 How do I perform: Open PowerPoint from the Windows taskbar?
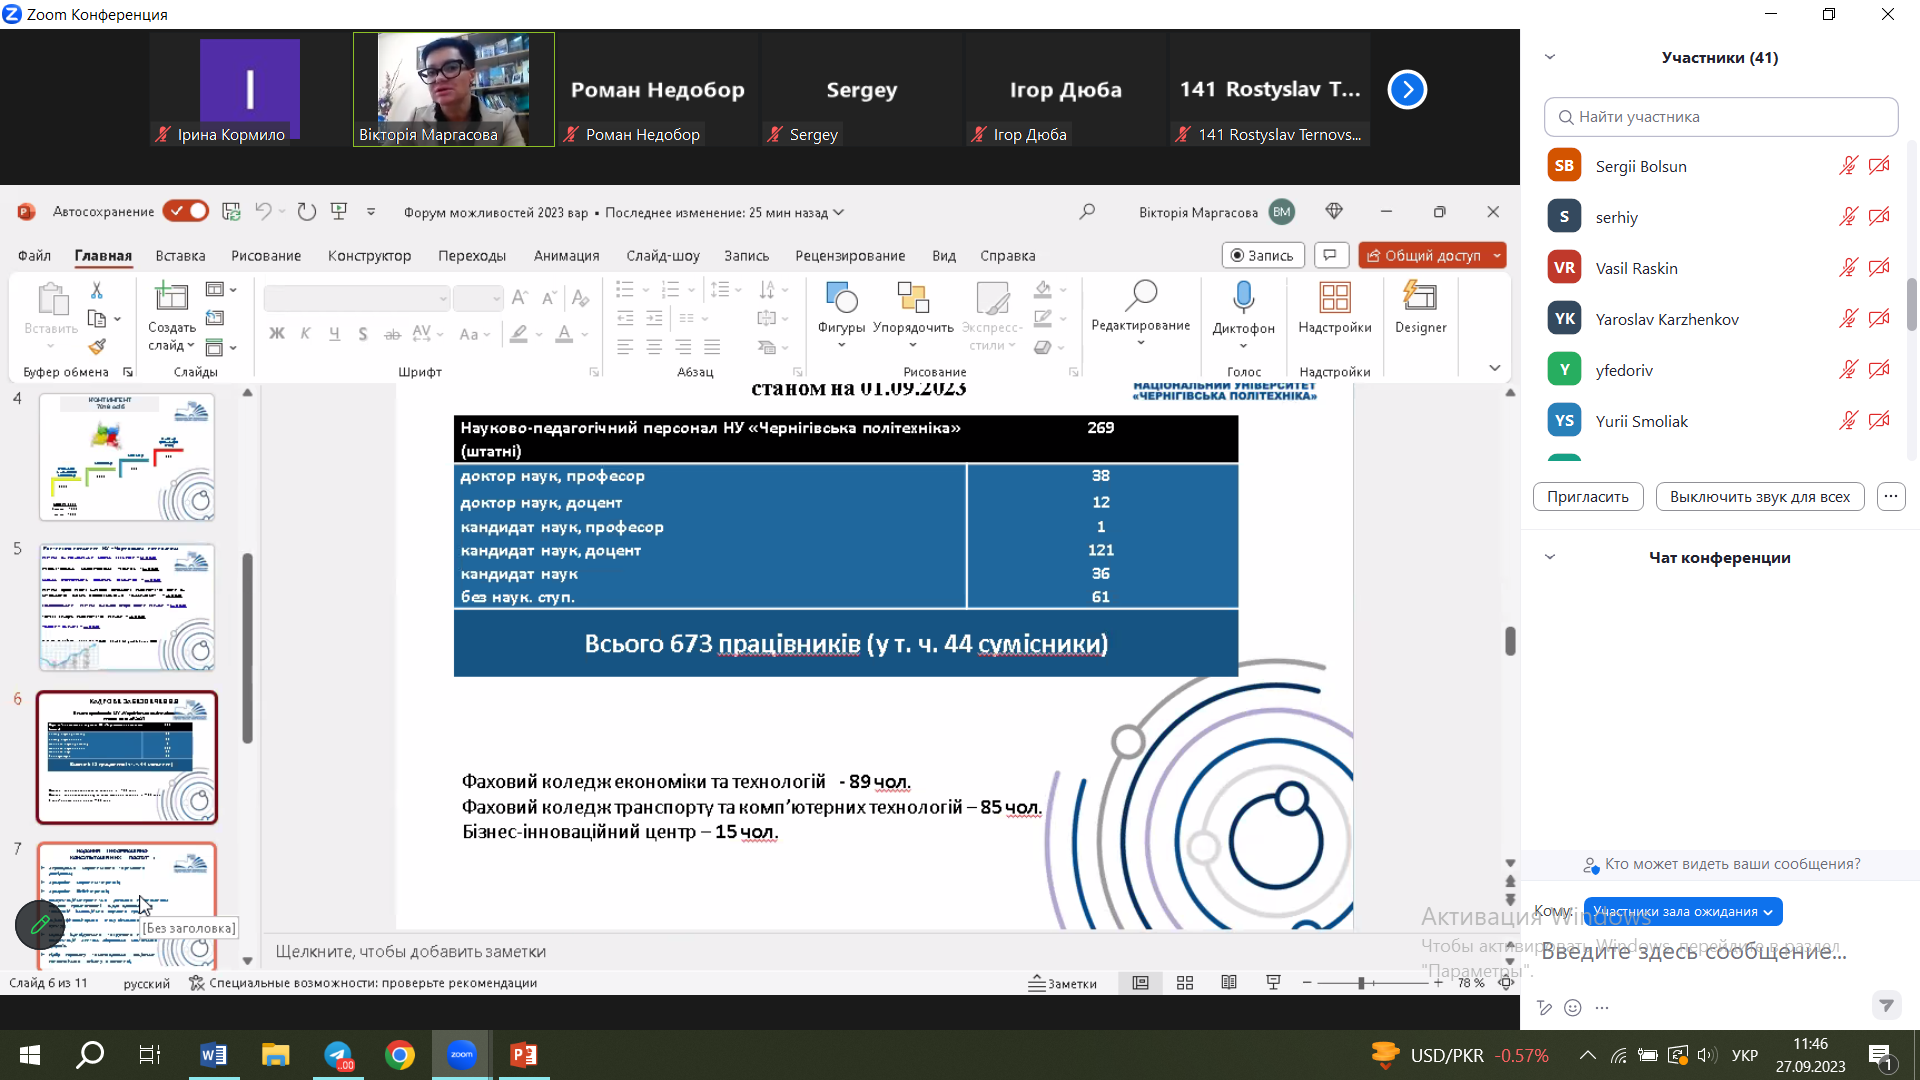524,1055
